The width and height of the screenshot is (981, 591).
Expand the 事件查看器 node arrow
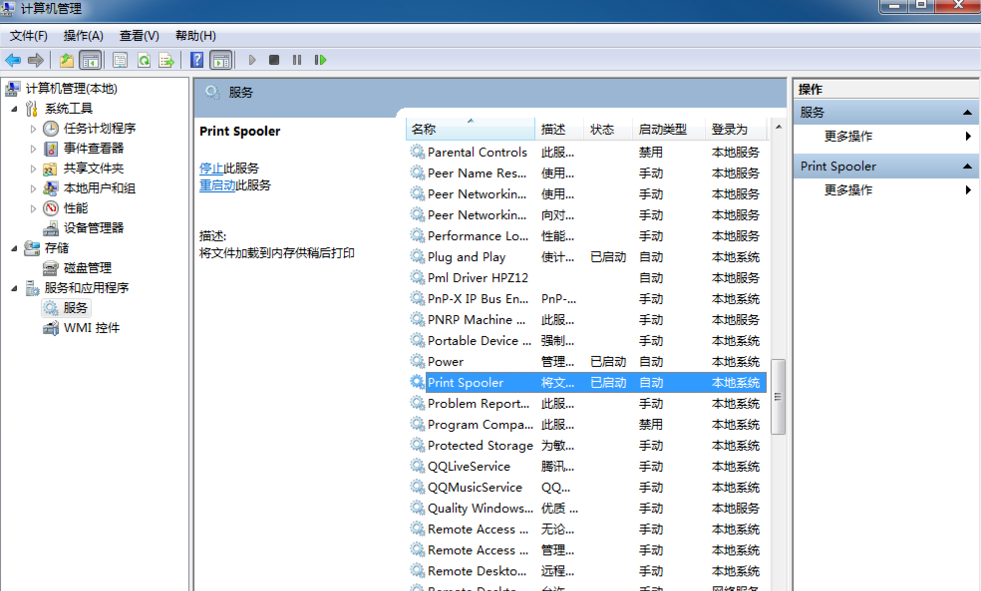pos(33,149)
